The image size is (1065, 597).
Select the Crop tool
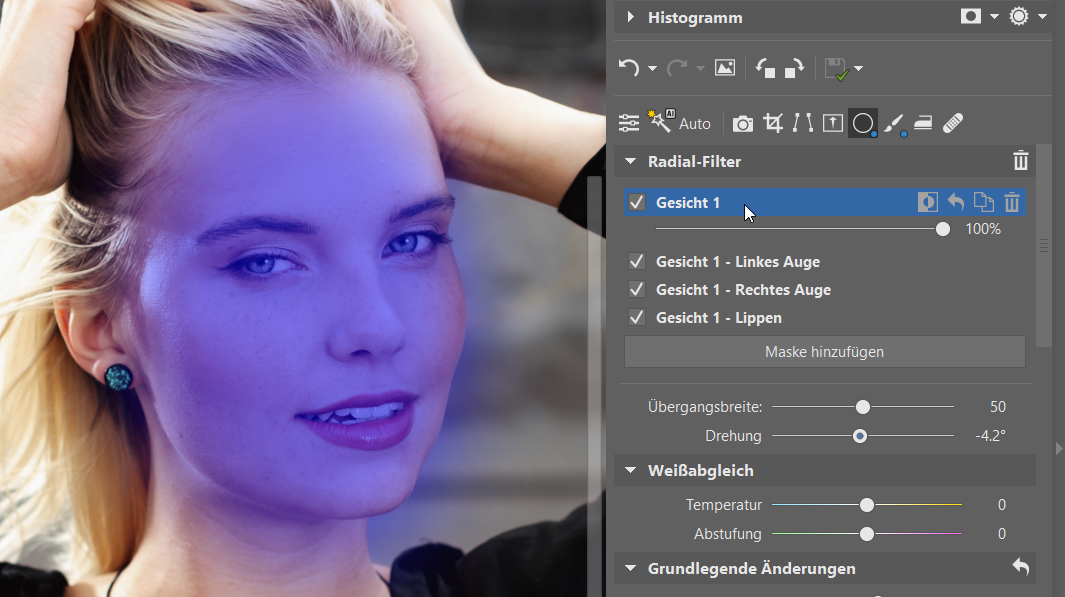(773, 123)
